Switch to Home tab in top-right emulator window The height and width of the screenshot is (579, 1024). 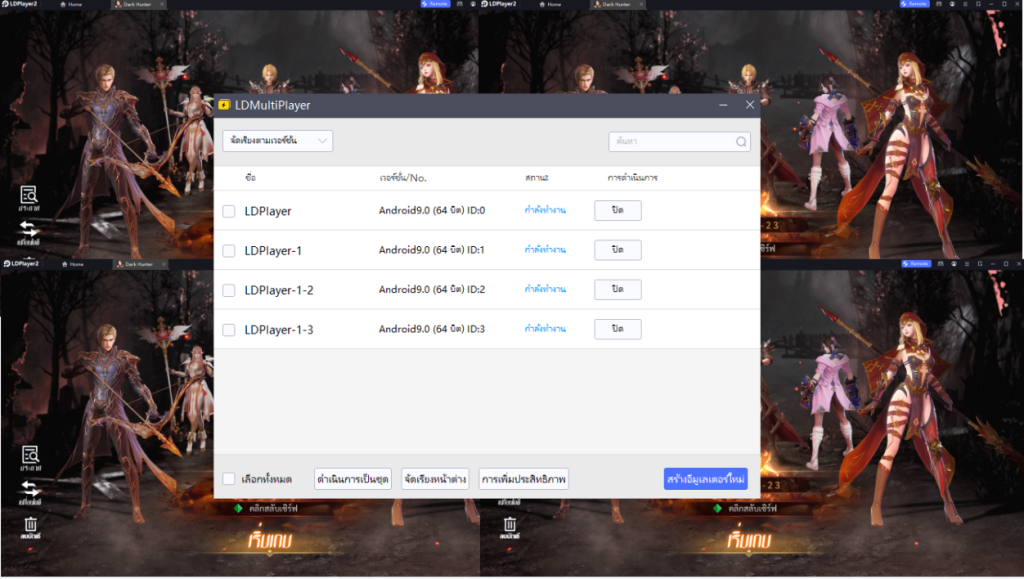point(550,5)
